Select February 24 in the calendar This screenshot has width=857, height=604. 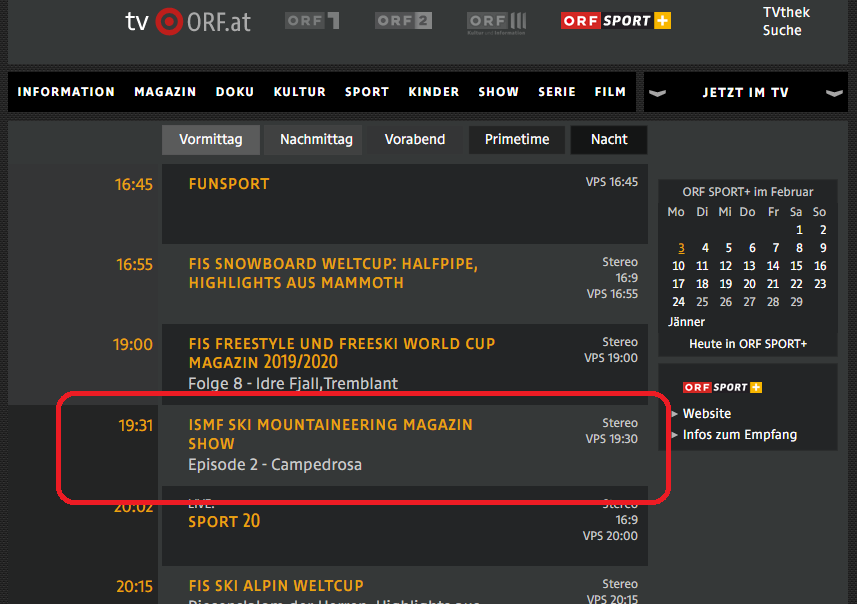click(678, 302)
